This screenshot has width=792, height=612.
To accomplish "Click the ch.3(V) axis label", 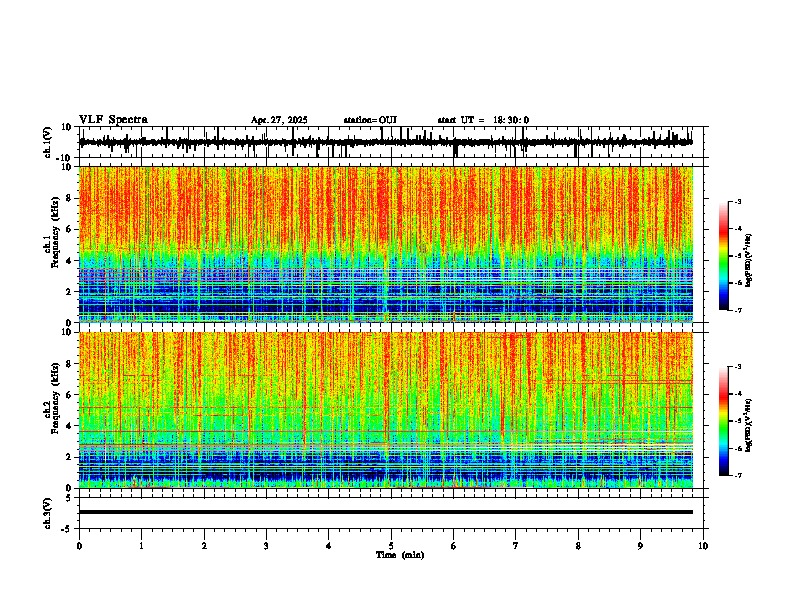I will (x=48, y=513).
